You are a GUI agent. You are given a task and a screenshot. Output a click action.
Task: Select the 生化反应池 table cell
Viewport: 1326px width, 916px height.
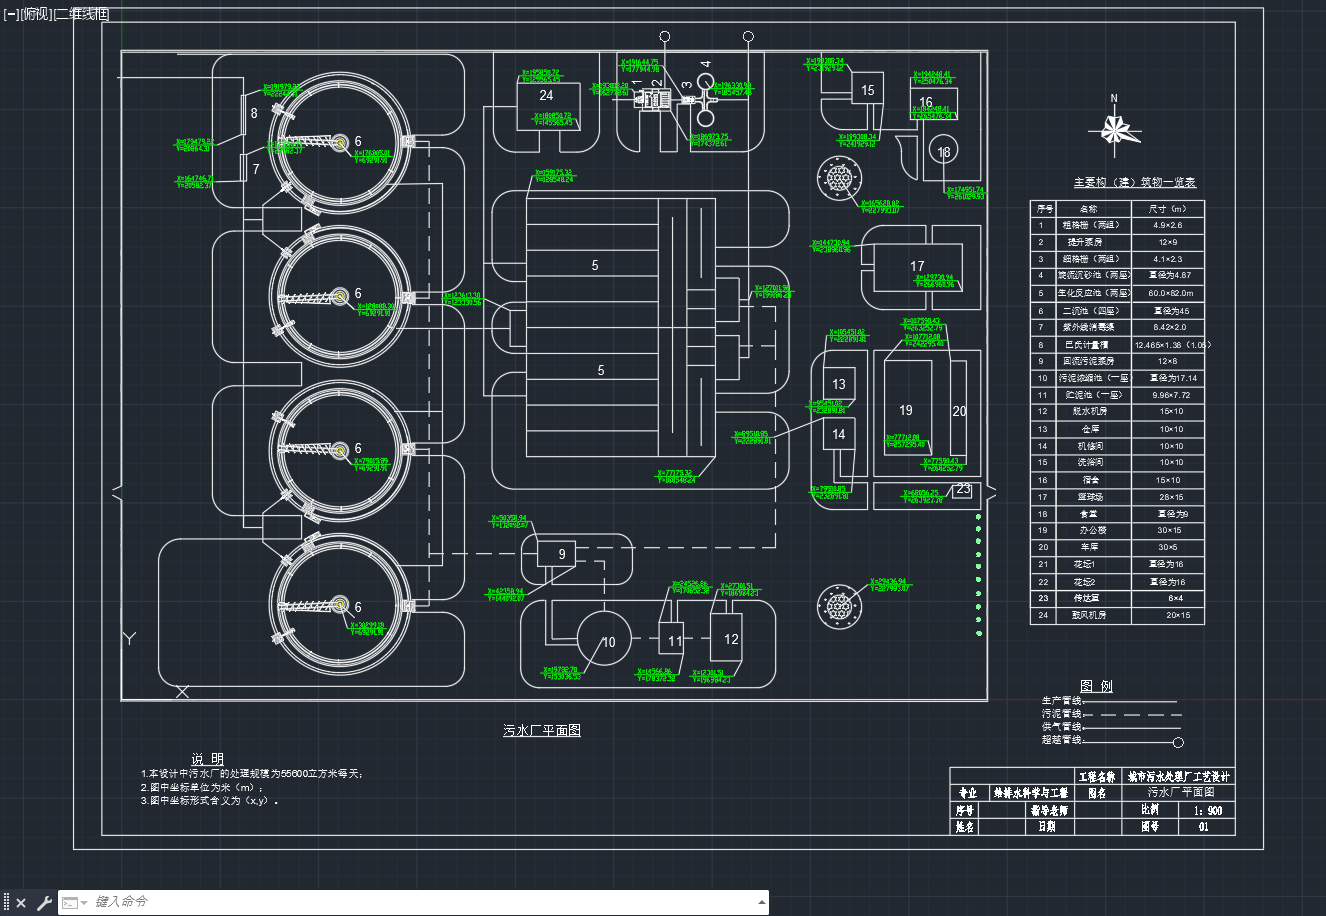tap(1092, 293)
